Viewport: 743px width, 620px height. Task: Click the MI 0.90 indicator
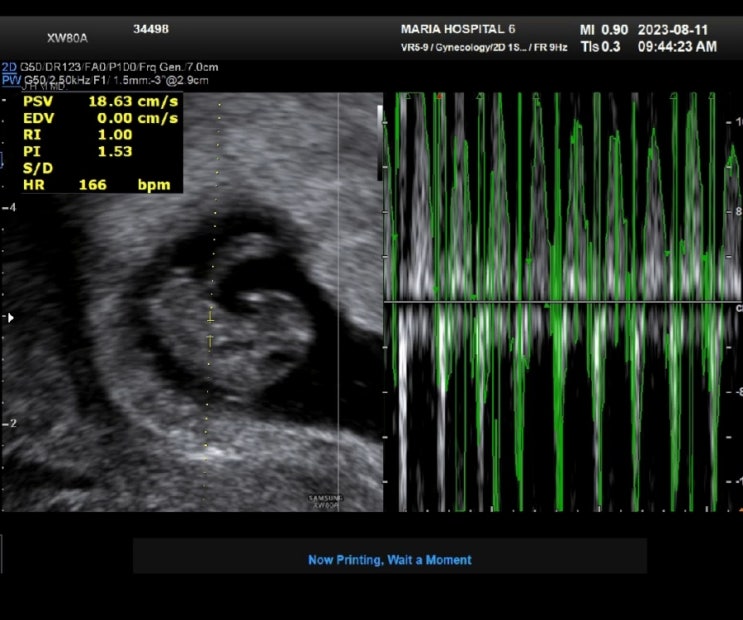click(x=604, y=30)
